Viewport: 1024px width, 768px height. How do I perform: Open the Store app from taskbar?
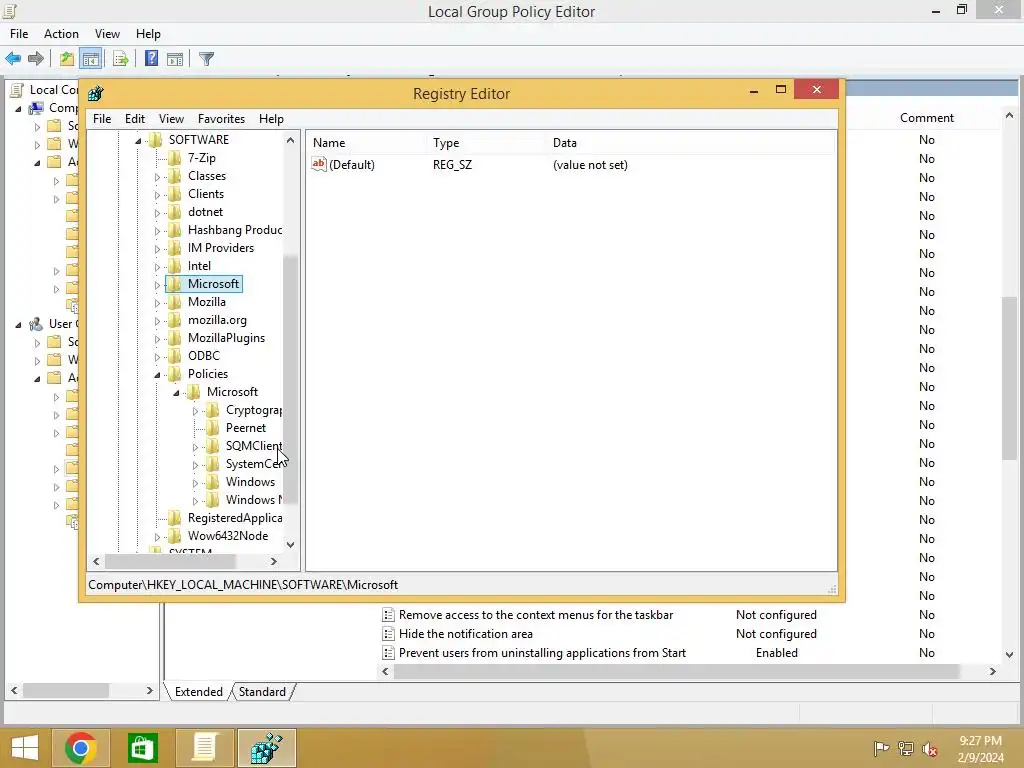(142, 748)
